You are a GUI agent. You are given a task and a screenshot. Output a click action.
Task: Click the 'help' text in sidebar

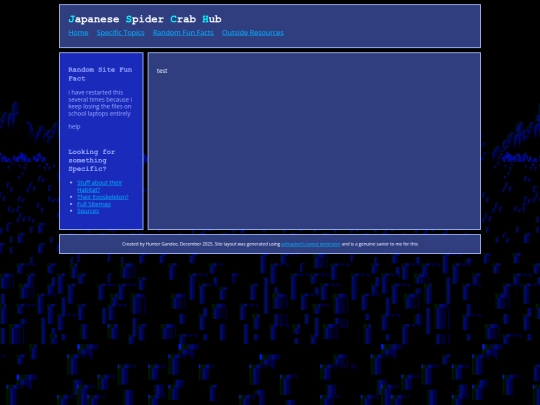pos(74,126)
